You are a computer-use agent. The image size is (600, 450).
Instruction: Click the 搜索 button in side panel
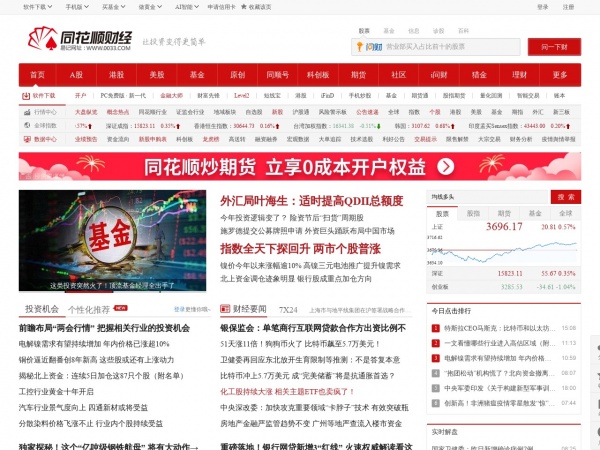566,197
